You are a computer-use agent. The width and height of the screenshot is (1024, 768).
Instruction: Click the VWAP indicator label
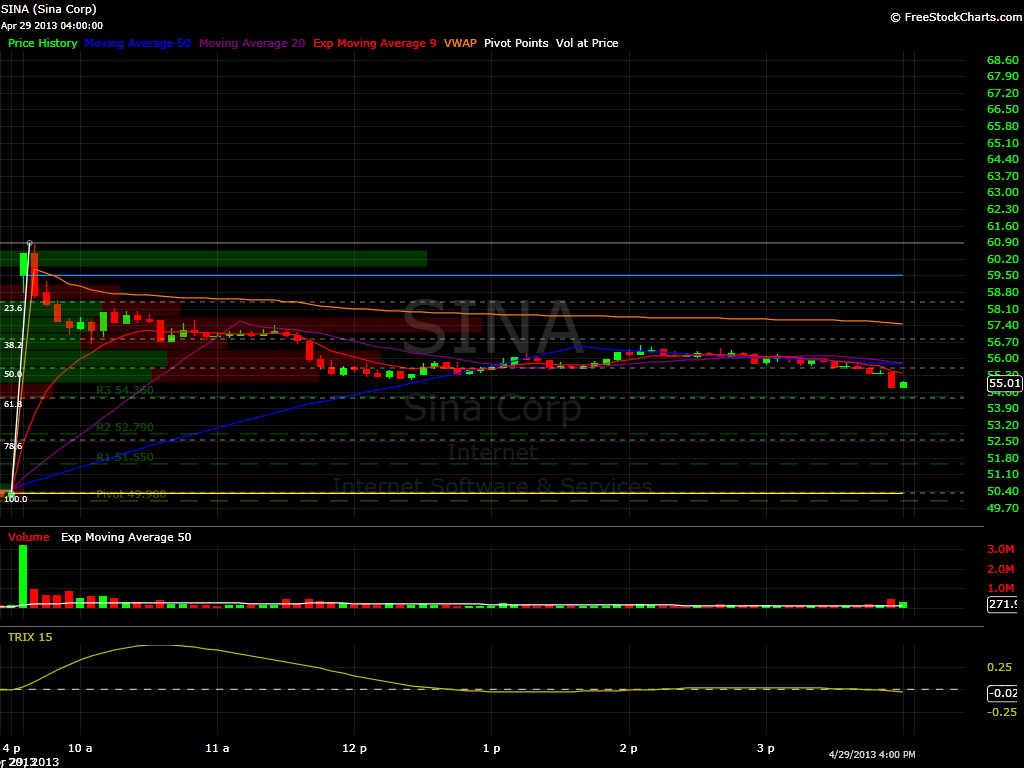pyautogui.click(x=460, y=43)
